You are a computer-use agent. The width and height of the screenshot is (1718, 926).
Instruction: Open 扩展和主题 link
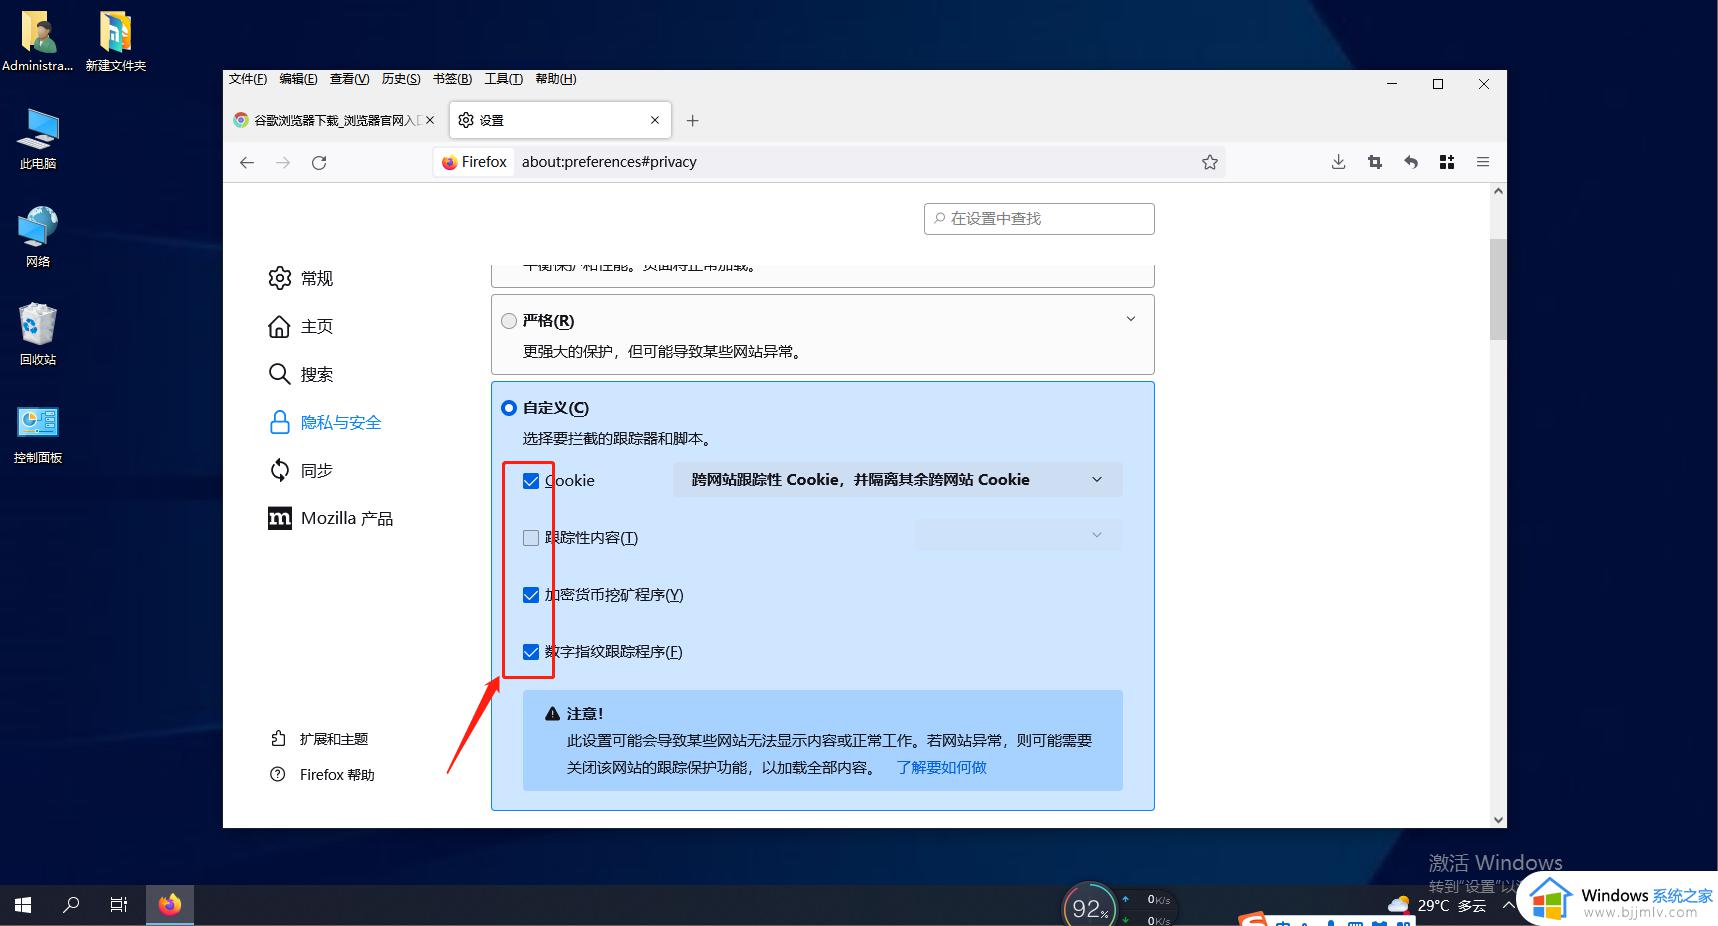pyautogui.click(x=319, y=739)
